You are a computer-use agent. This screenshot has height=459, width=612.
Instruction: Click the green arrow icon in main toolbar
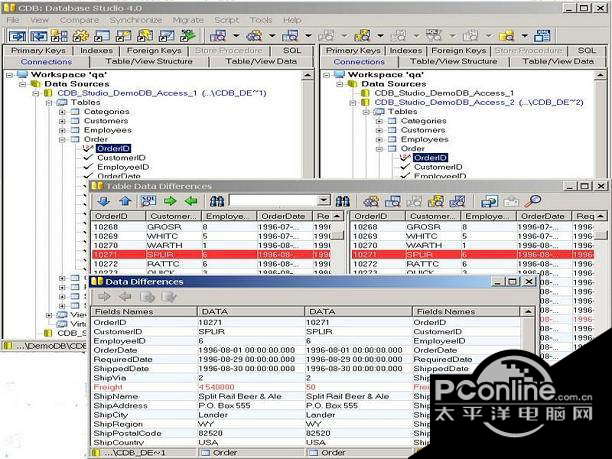[x=188, y=36]
